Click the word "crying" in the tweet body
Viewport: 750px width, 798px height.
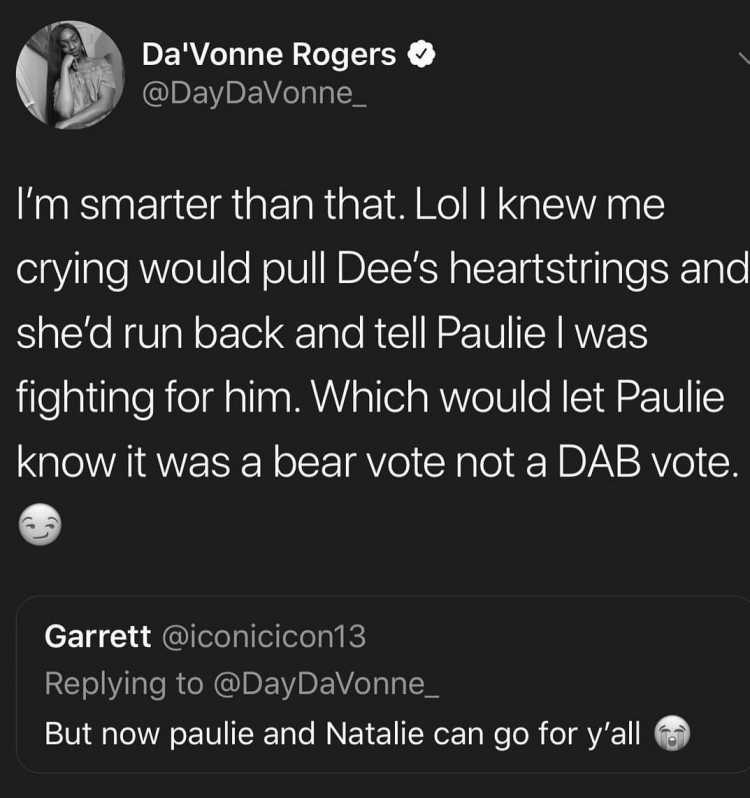coord(72,270)
